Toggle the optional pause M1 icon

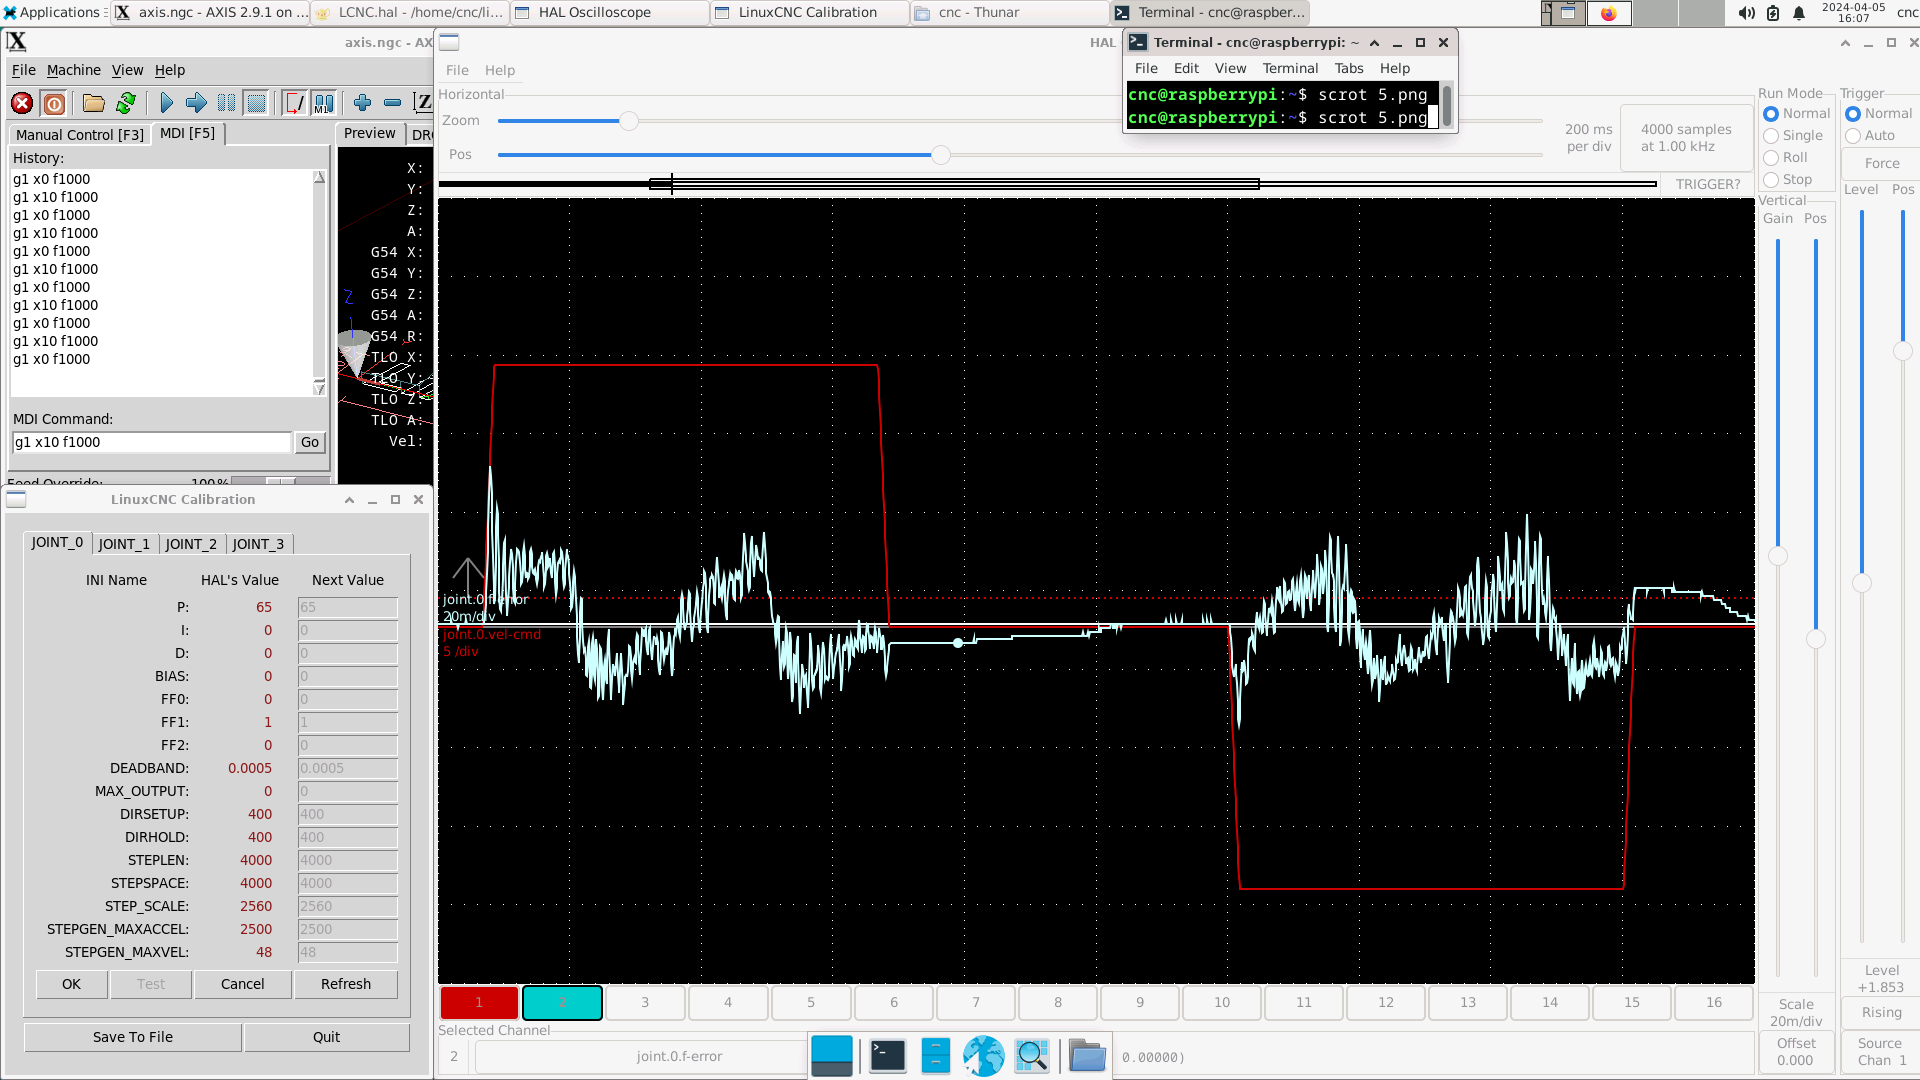(x=324, y=103)
